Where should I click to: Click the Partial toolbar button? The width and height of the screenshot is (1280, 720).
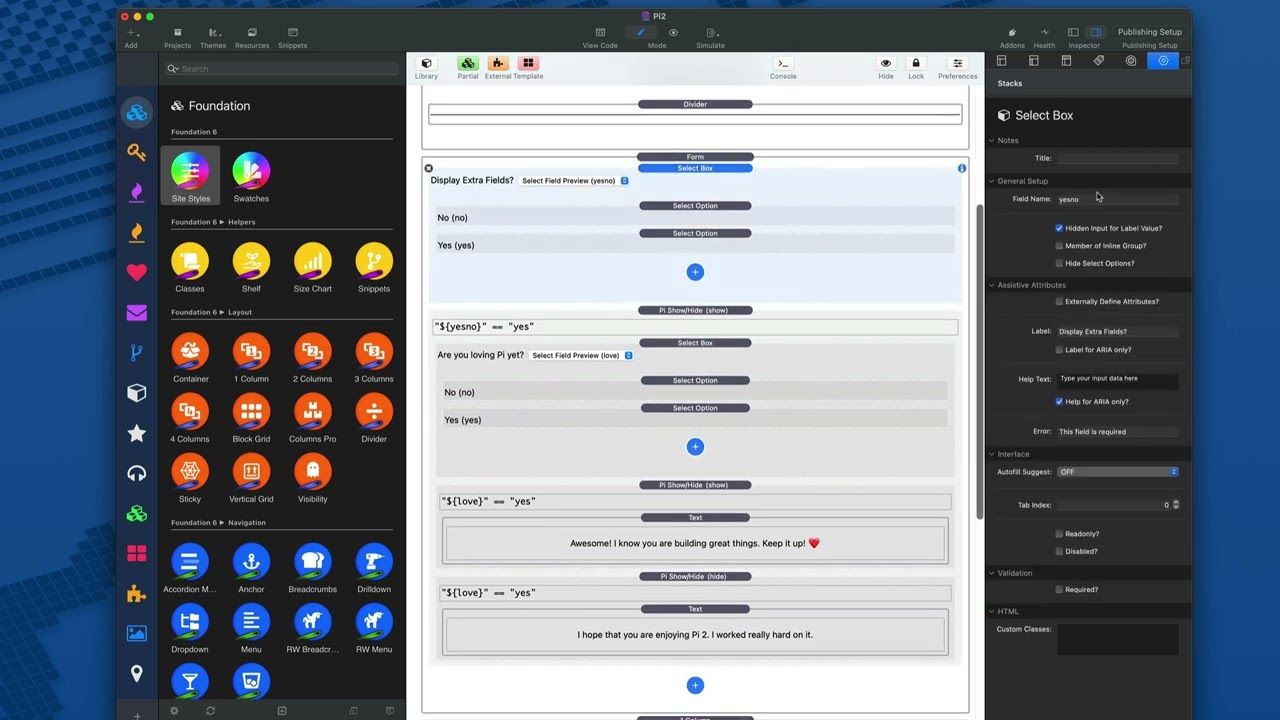[x=468, y=67]
